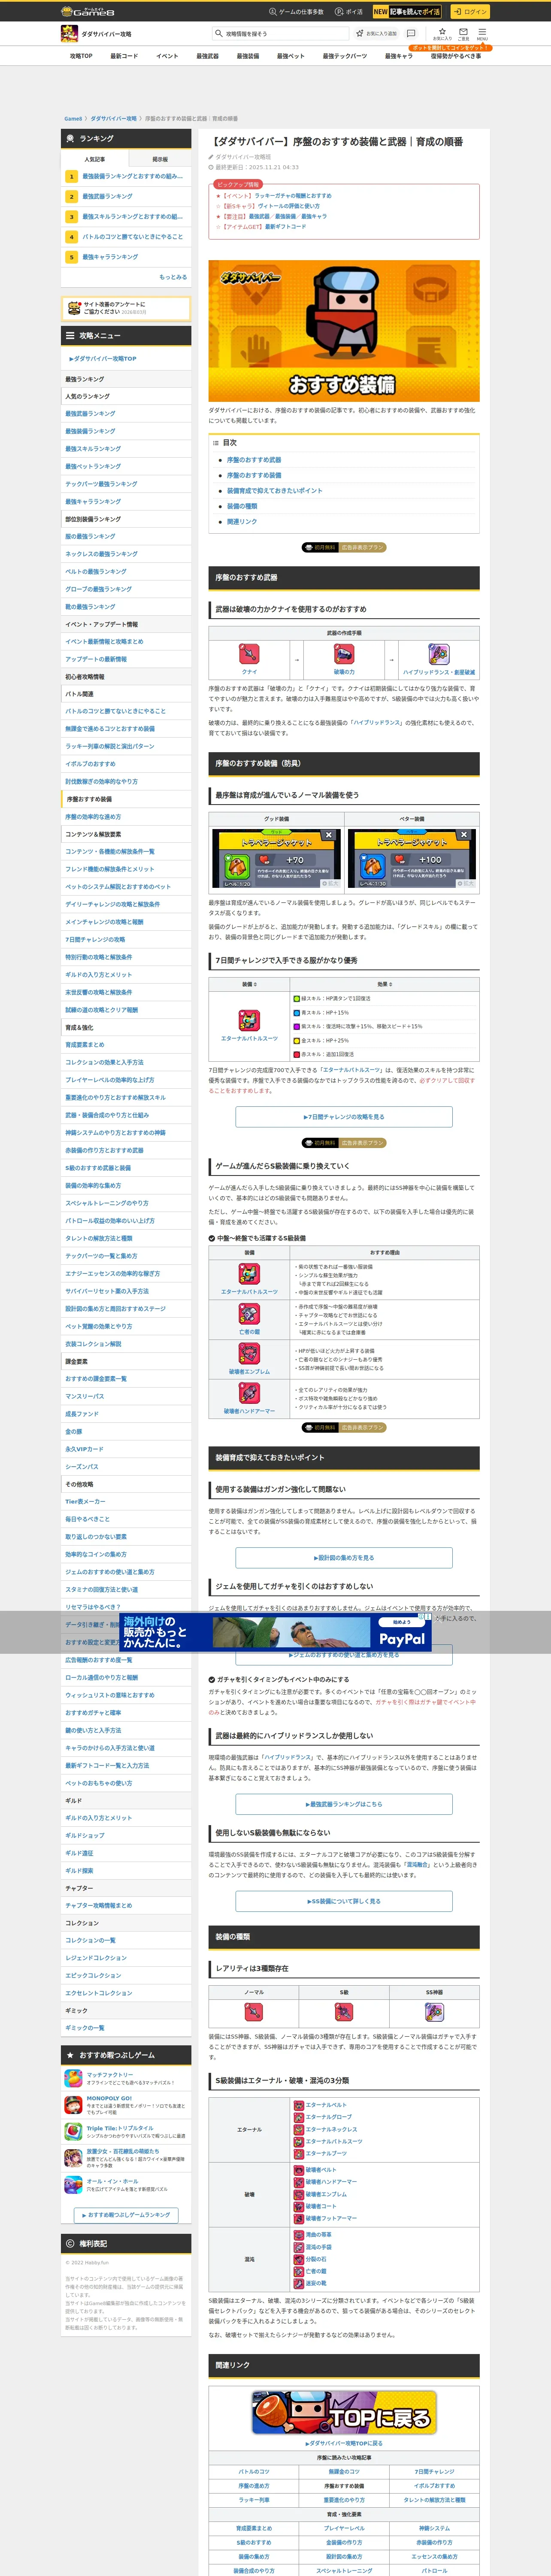Open 最新コード in the nav bar
This screenshot has height=2576, width=551.
[124, 56]
